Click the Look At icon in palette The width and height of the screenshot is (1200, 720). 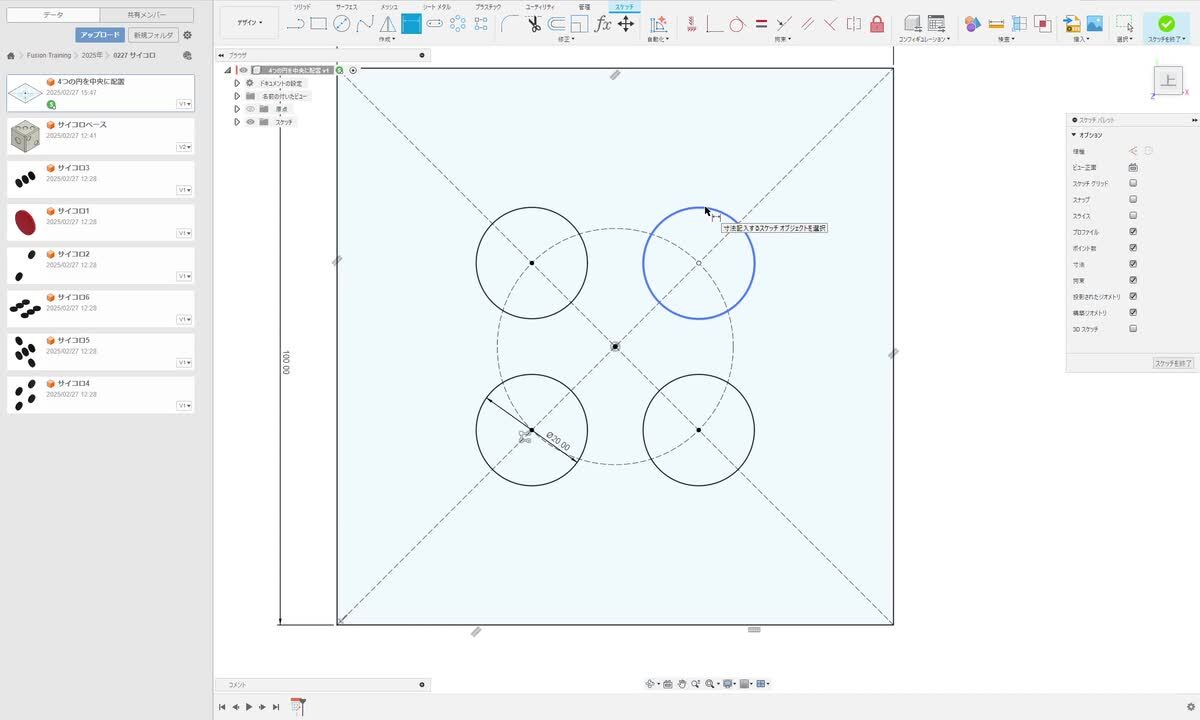pos(1134,167)
